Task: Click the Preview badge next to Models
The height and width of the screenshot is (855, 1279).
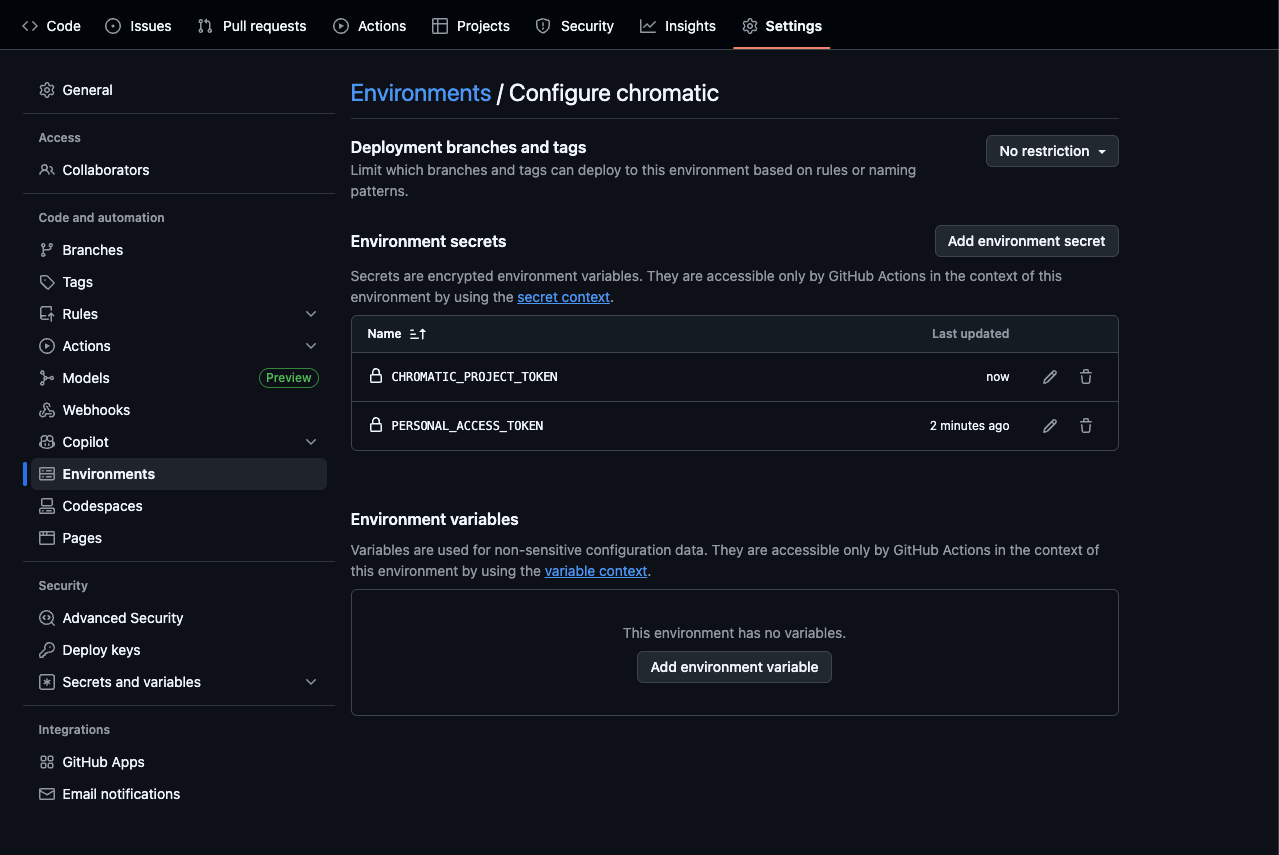Action: point(289,378)
